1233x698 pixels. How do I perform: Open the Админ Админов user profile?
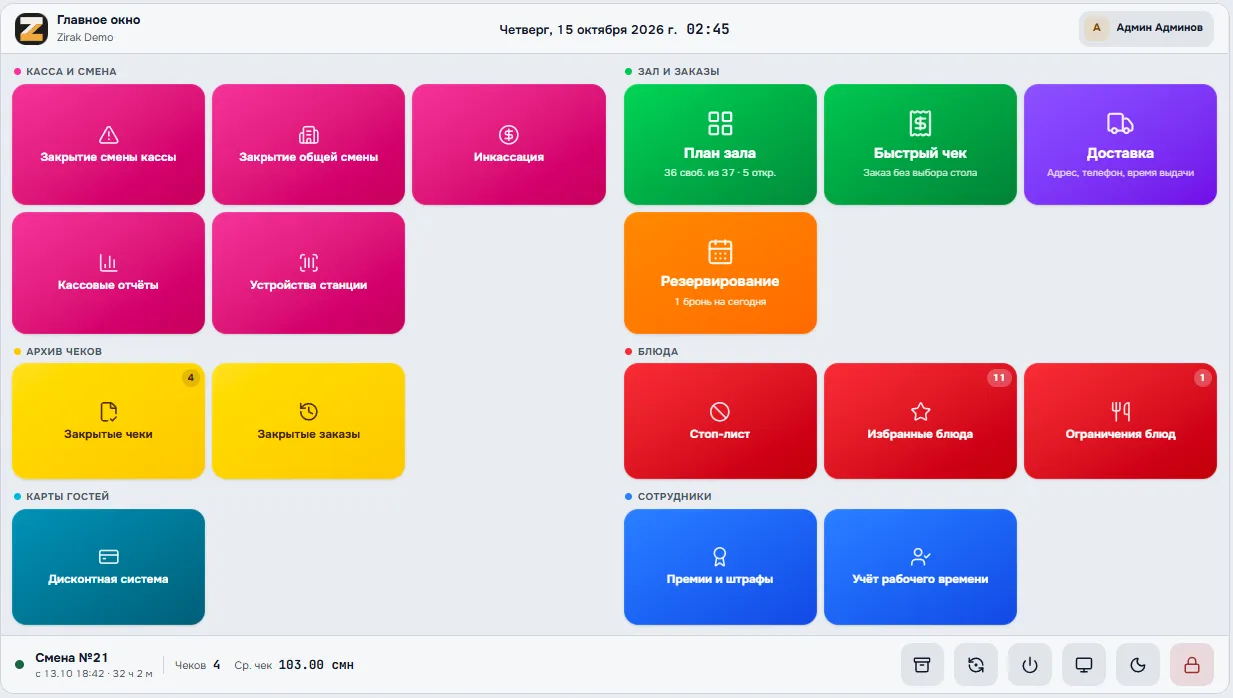1146,28
